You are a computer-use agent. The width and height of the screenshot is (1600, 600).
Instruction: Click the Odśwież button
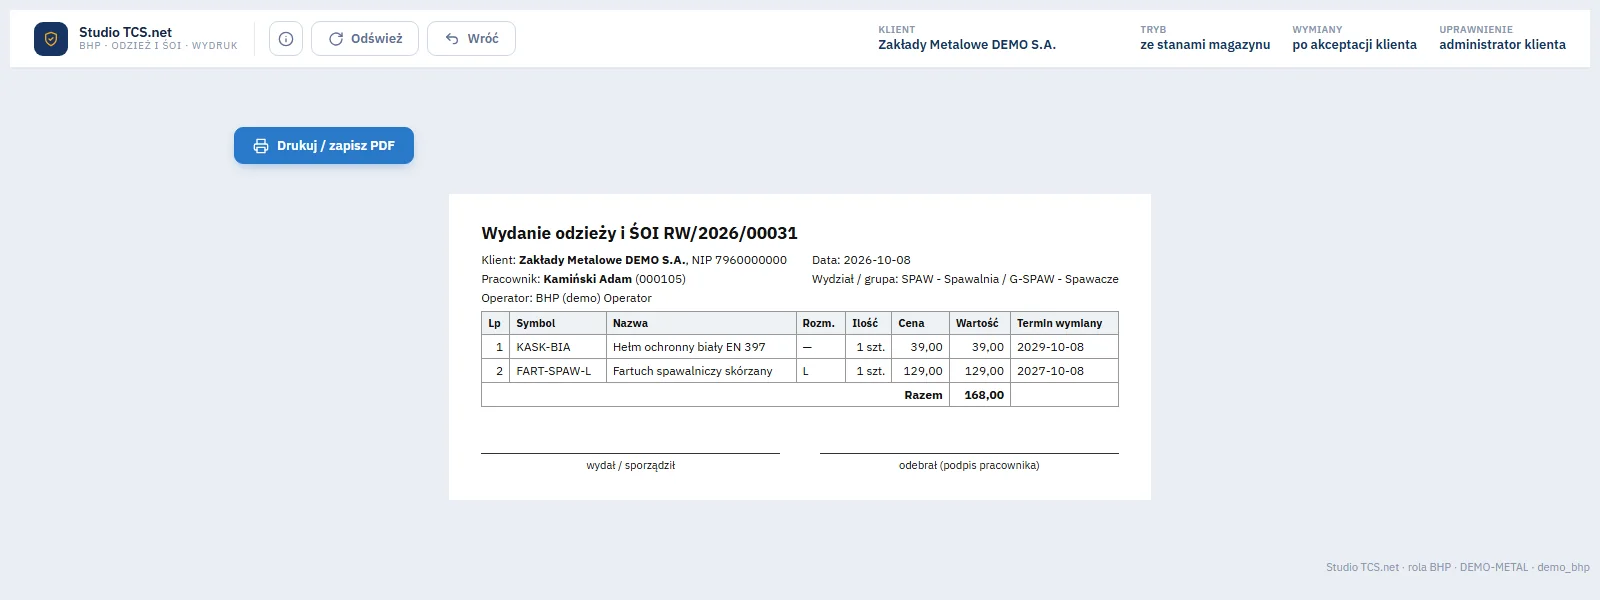point(365,39)
